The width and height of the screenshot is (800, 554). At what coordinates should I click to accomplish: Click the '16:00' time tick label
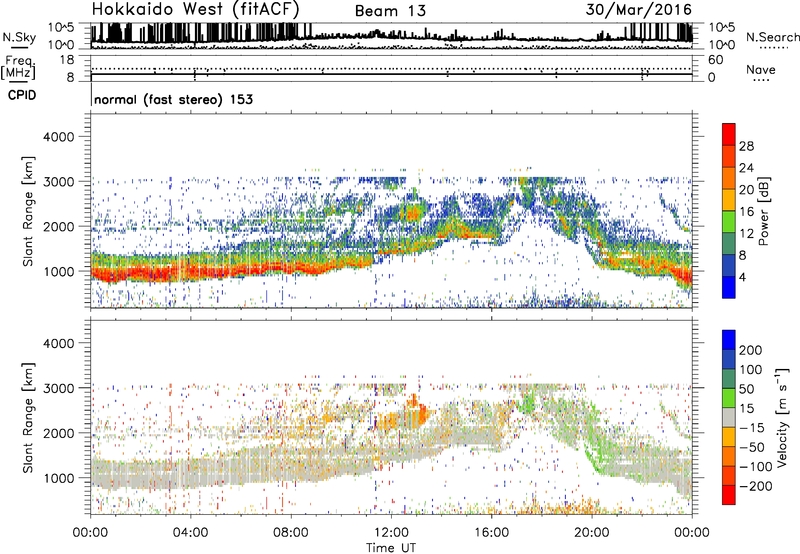pos(491,533)
